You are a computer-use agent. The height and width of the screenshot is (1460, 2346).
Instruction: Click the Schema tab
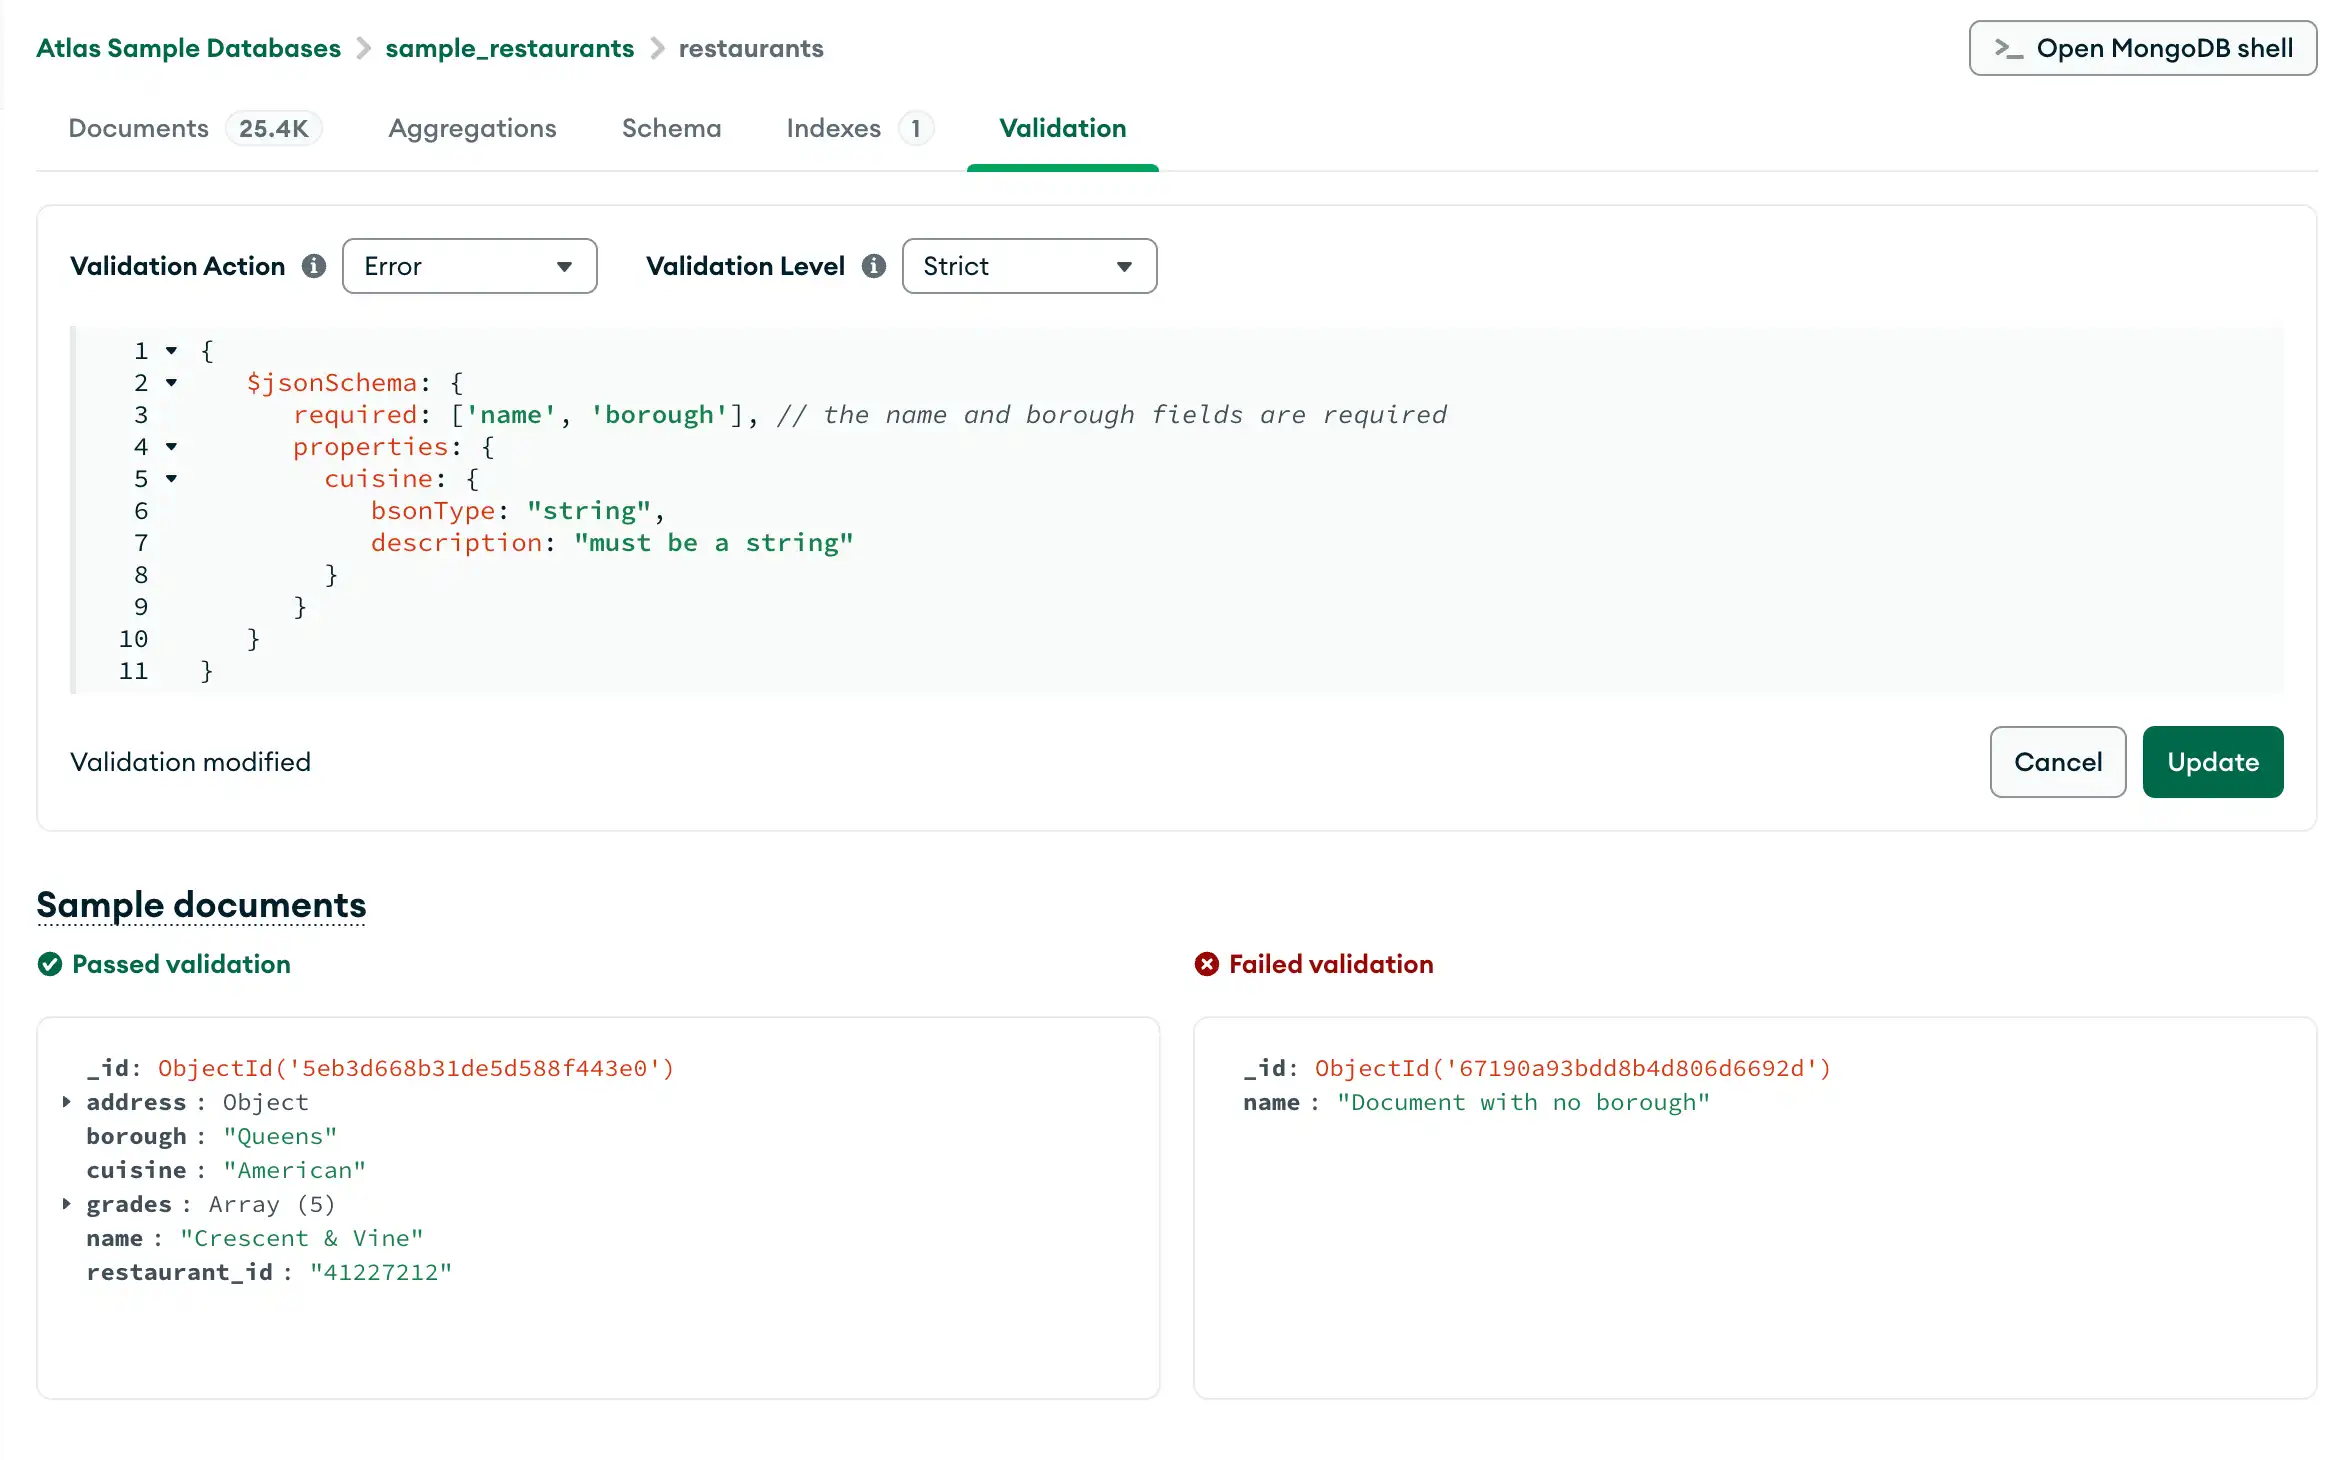671,128
